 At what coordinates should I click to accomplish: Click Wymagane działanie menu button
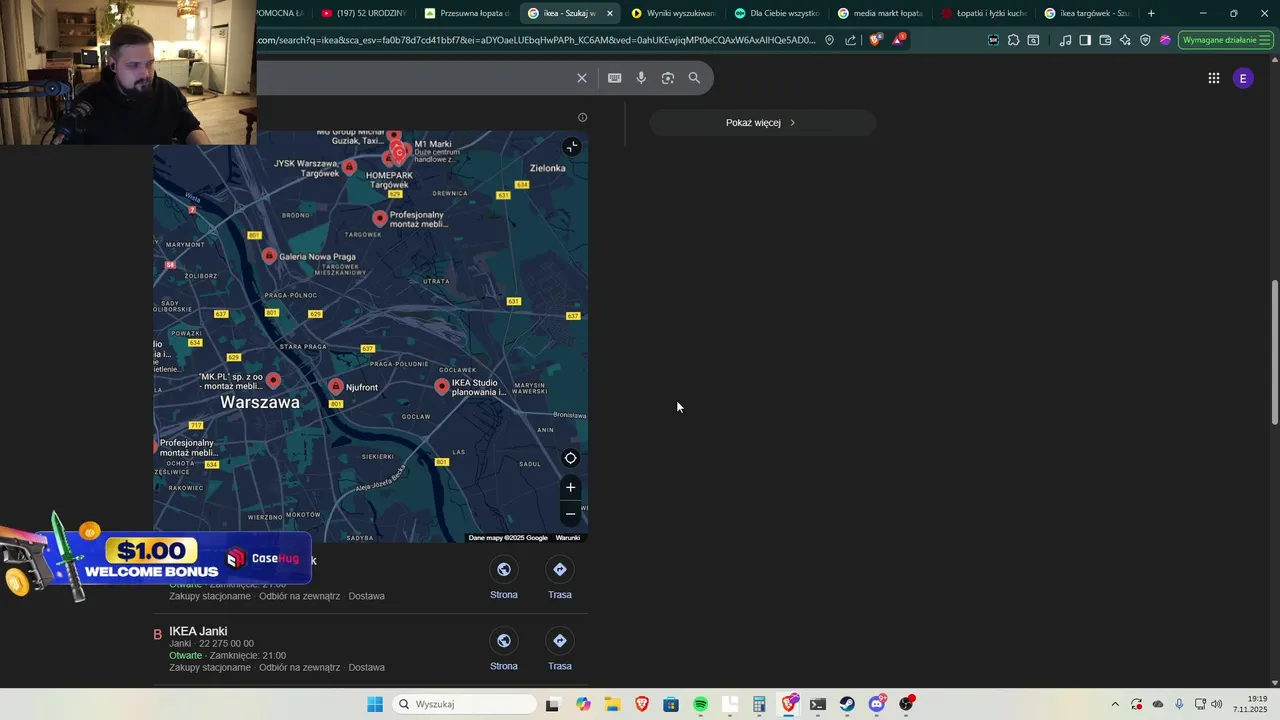pos(1226,40)
